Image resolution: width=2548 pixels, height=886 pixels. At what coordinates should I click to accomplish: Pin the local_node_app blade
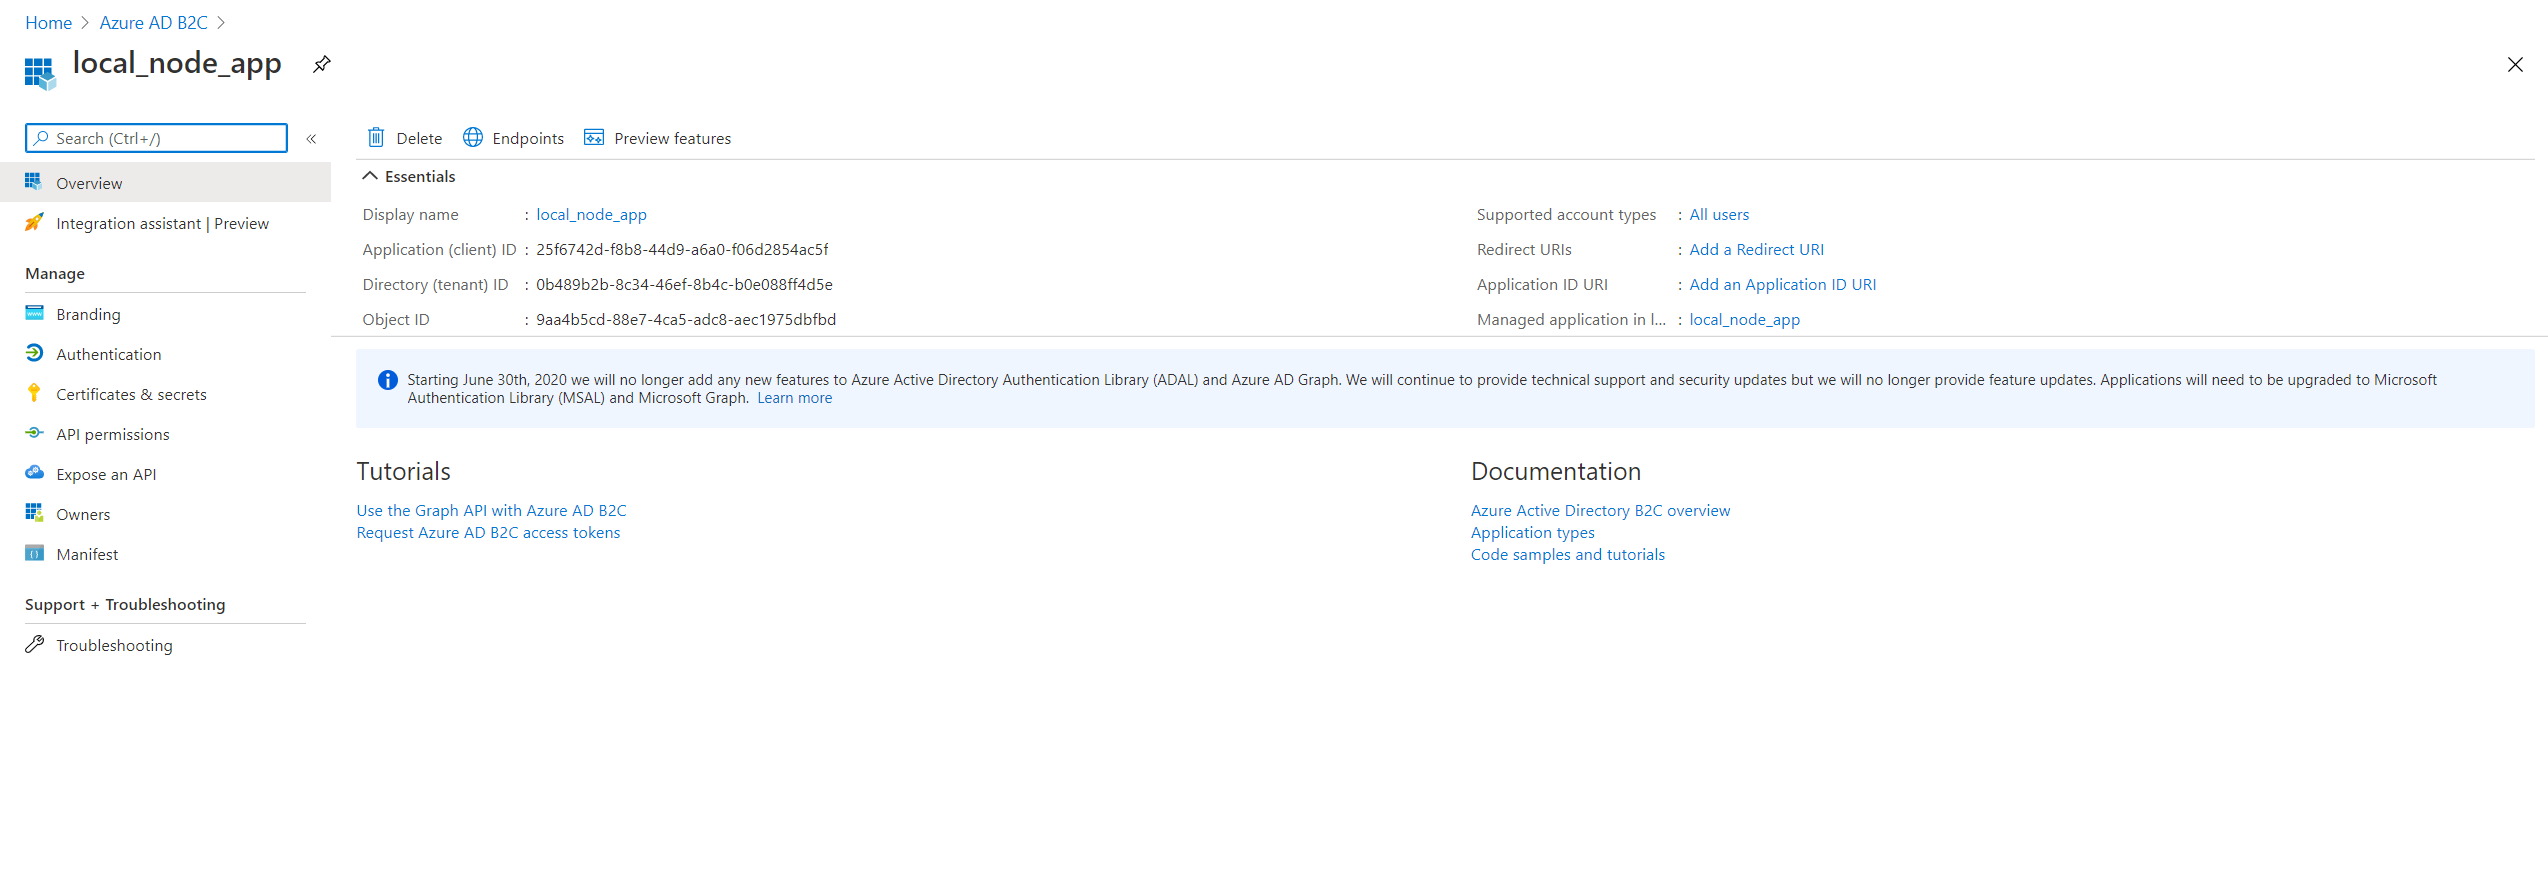click(x=321, y=65)
